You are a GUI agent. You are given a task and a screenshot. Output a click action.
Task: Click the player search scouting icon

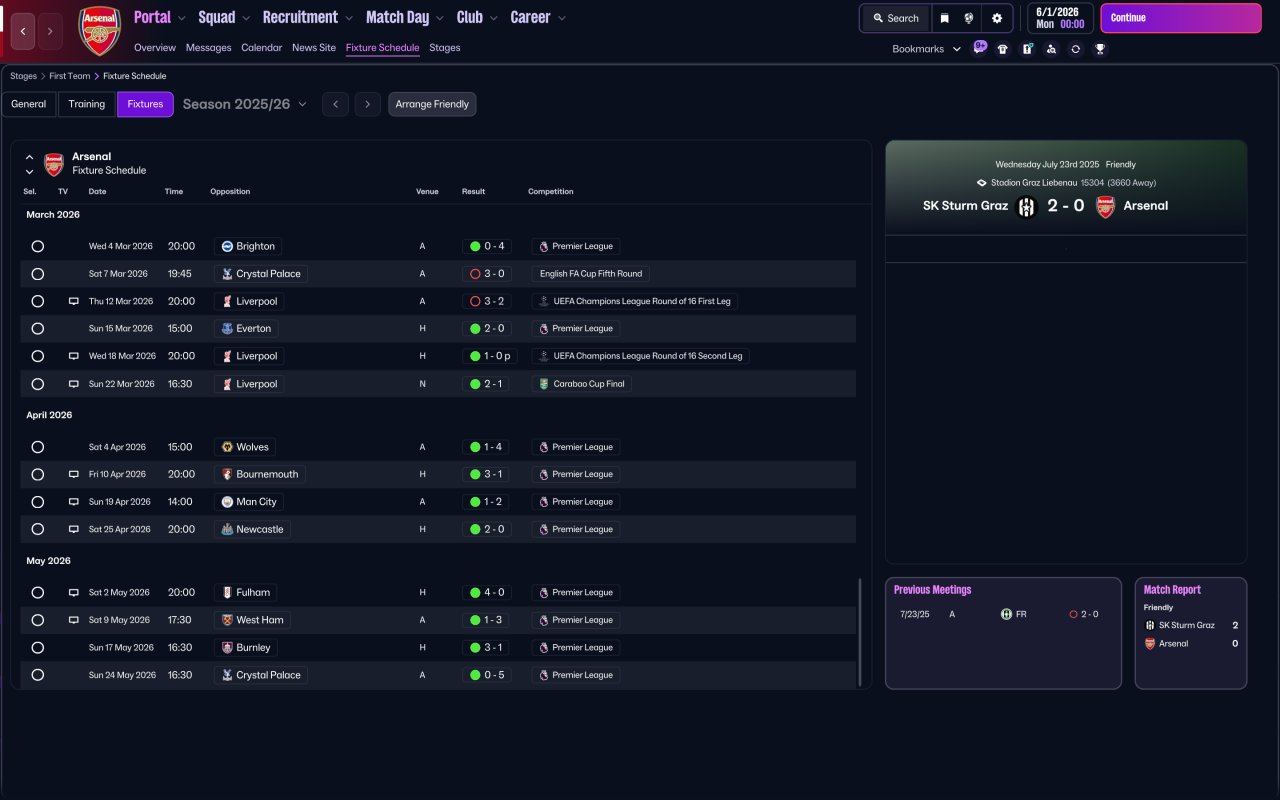1051,49
